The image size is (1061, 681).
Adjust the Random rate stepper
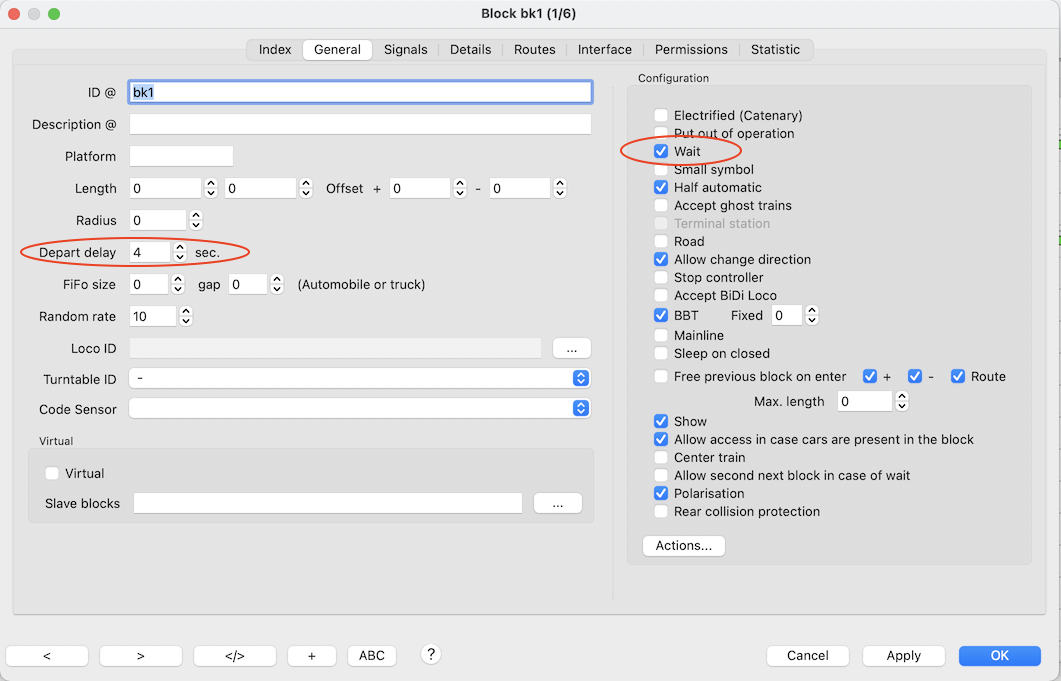click(186, 316)
